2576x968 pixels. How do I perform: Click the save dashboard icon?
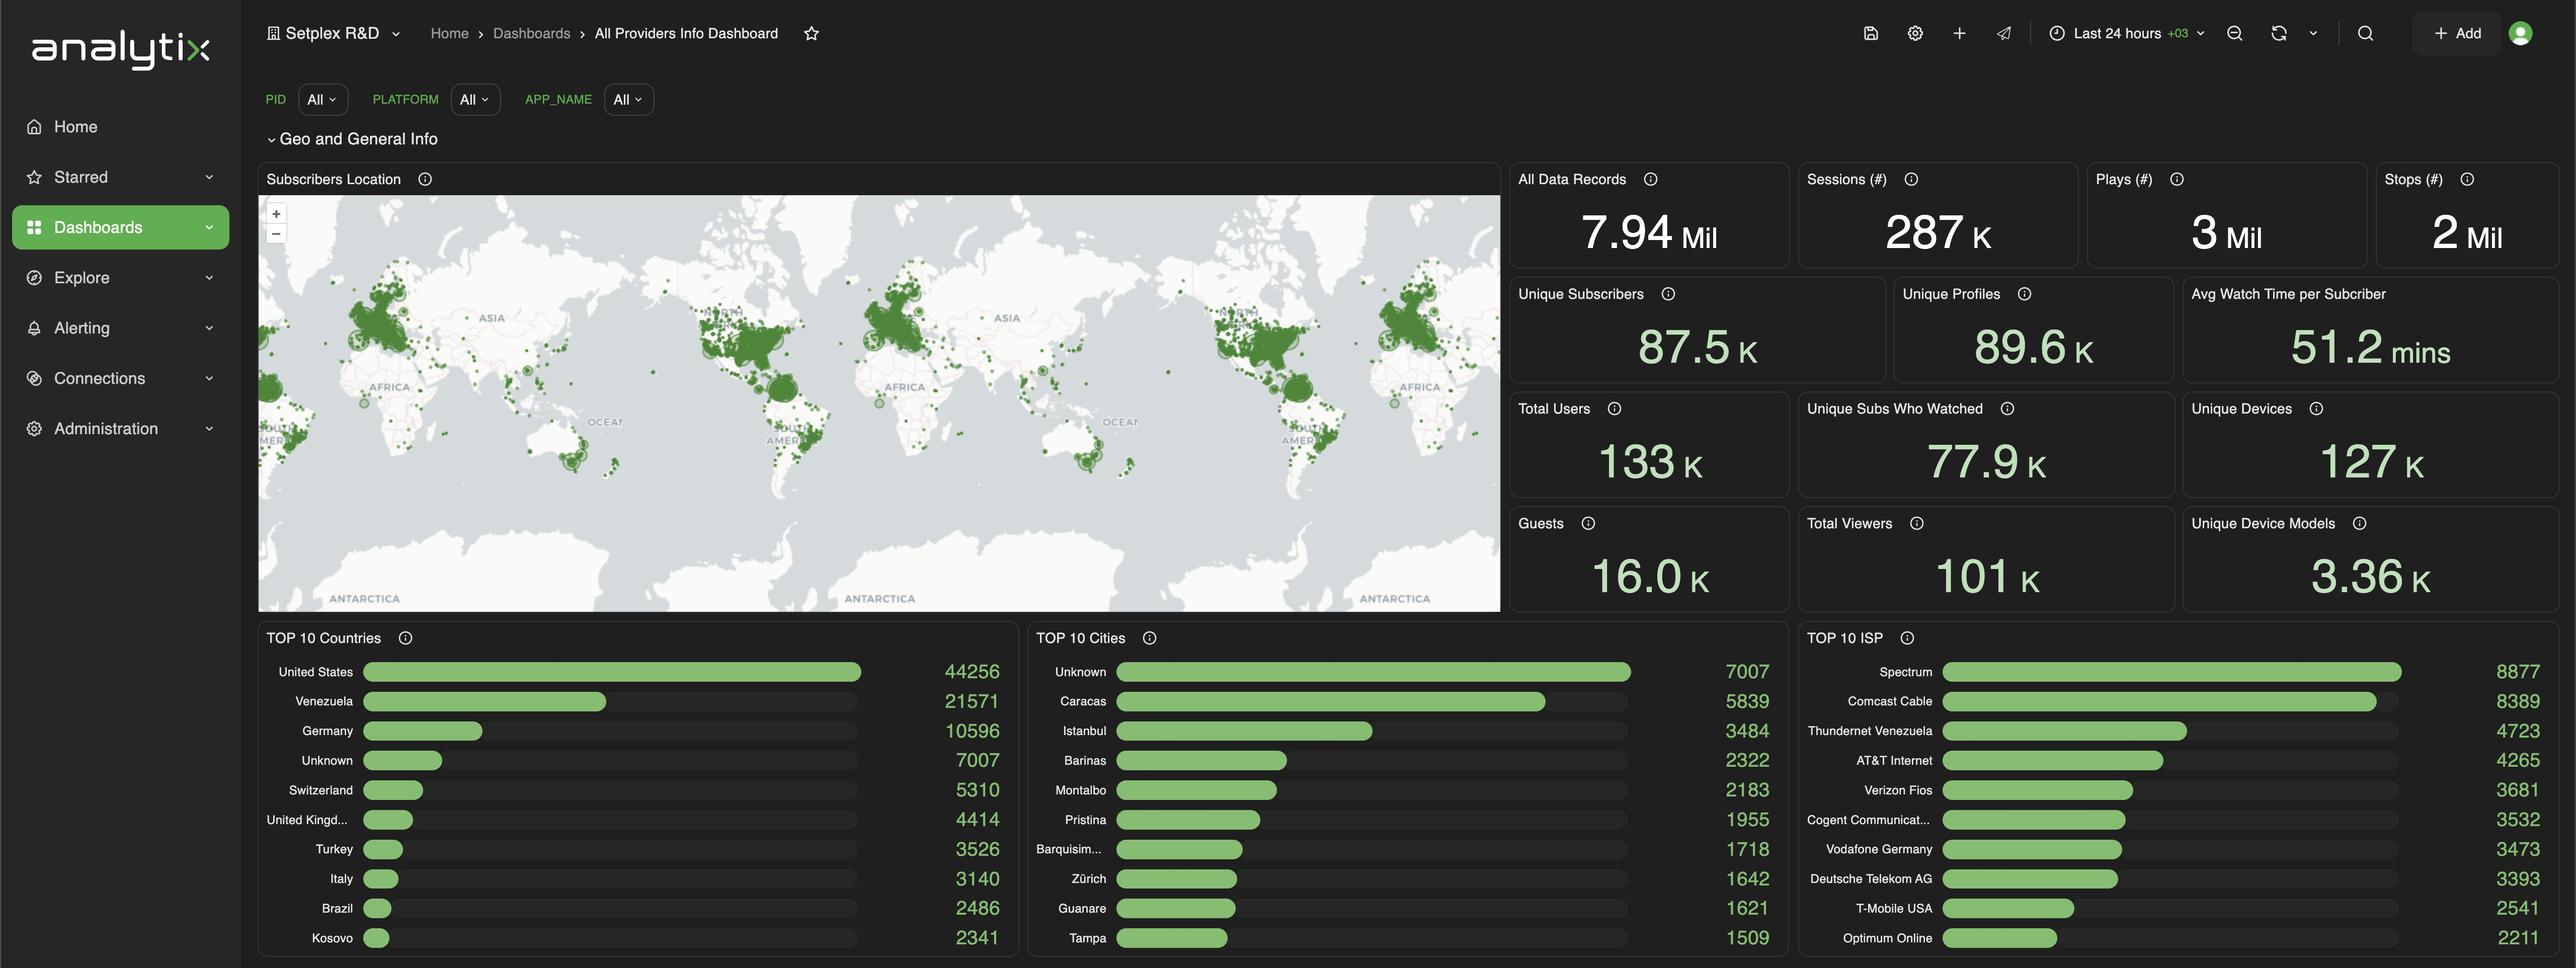(1871, 32)
